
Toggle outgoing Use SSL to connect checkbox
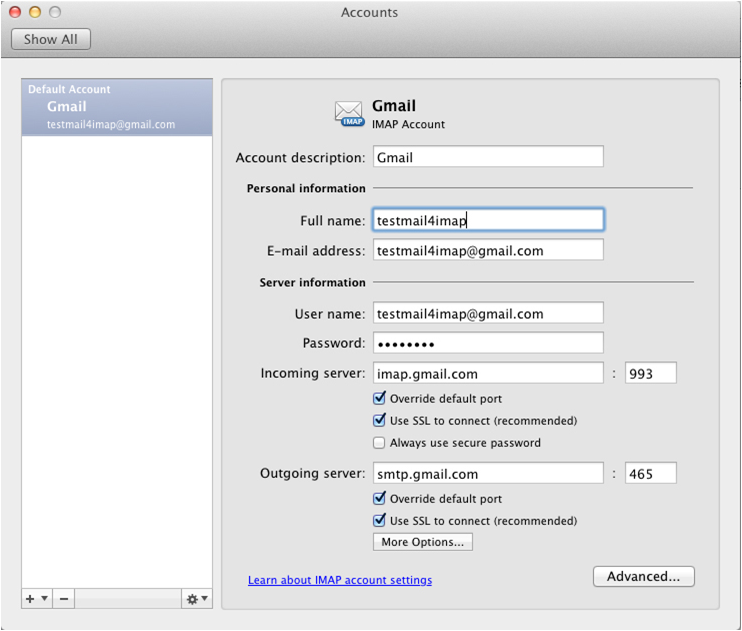(x=379, y=520)
